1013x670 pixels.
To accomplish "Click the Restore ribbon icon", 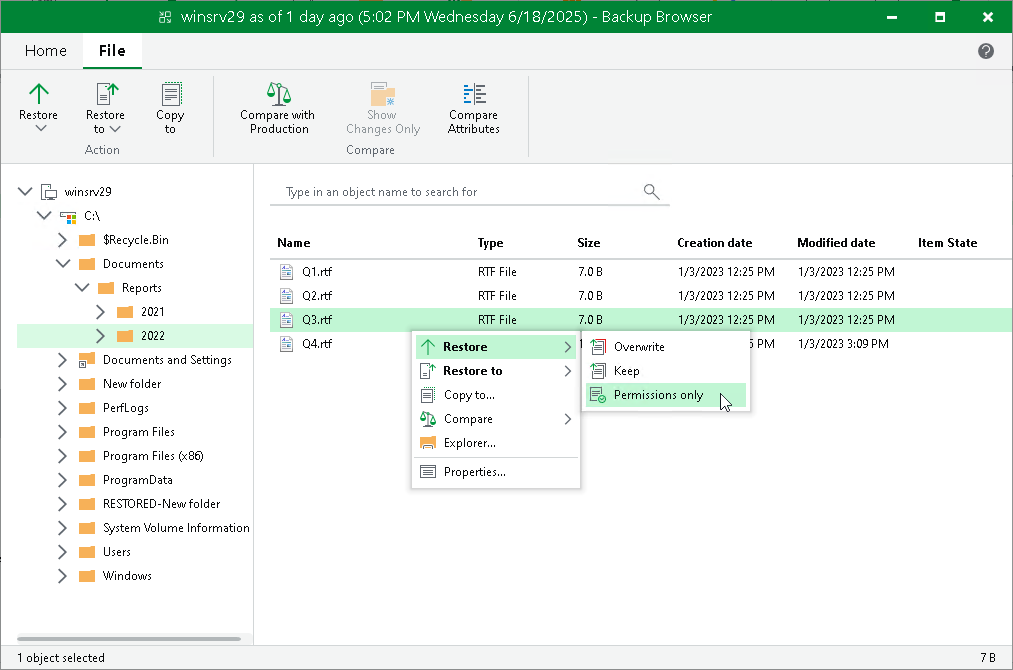I will [x=39, y=94].
